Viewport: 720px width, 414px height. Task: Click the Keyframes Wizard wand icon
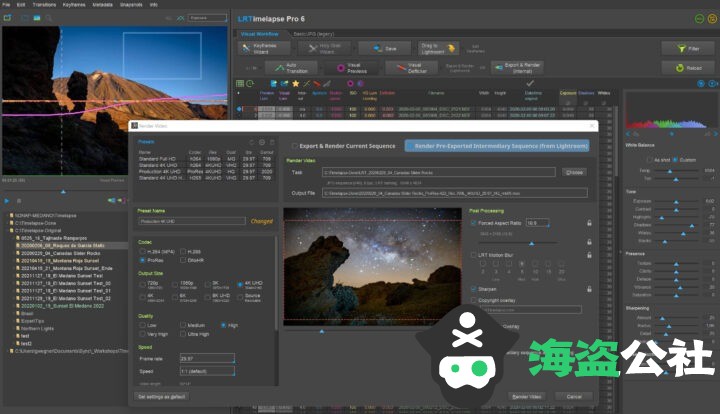(246, 48)
